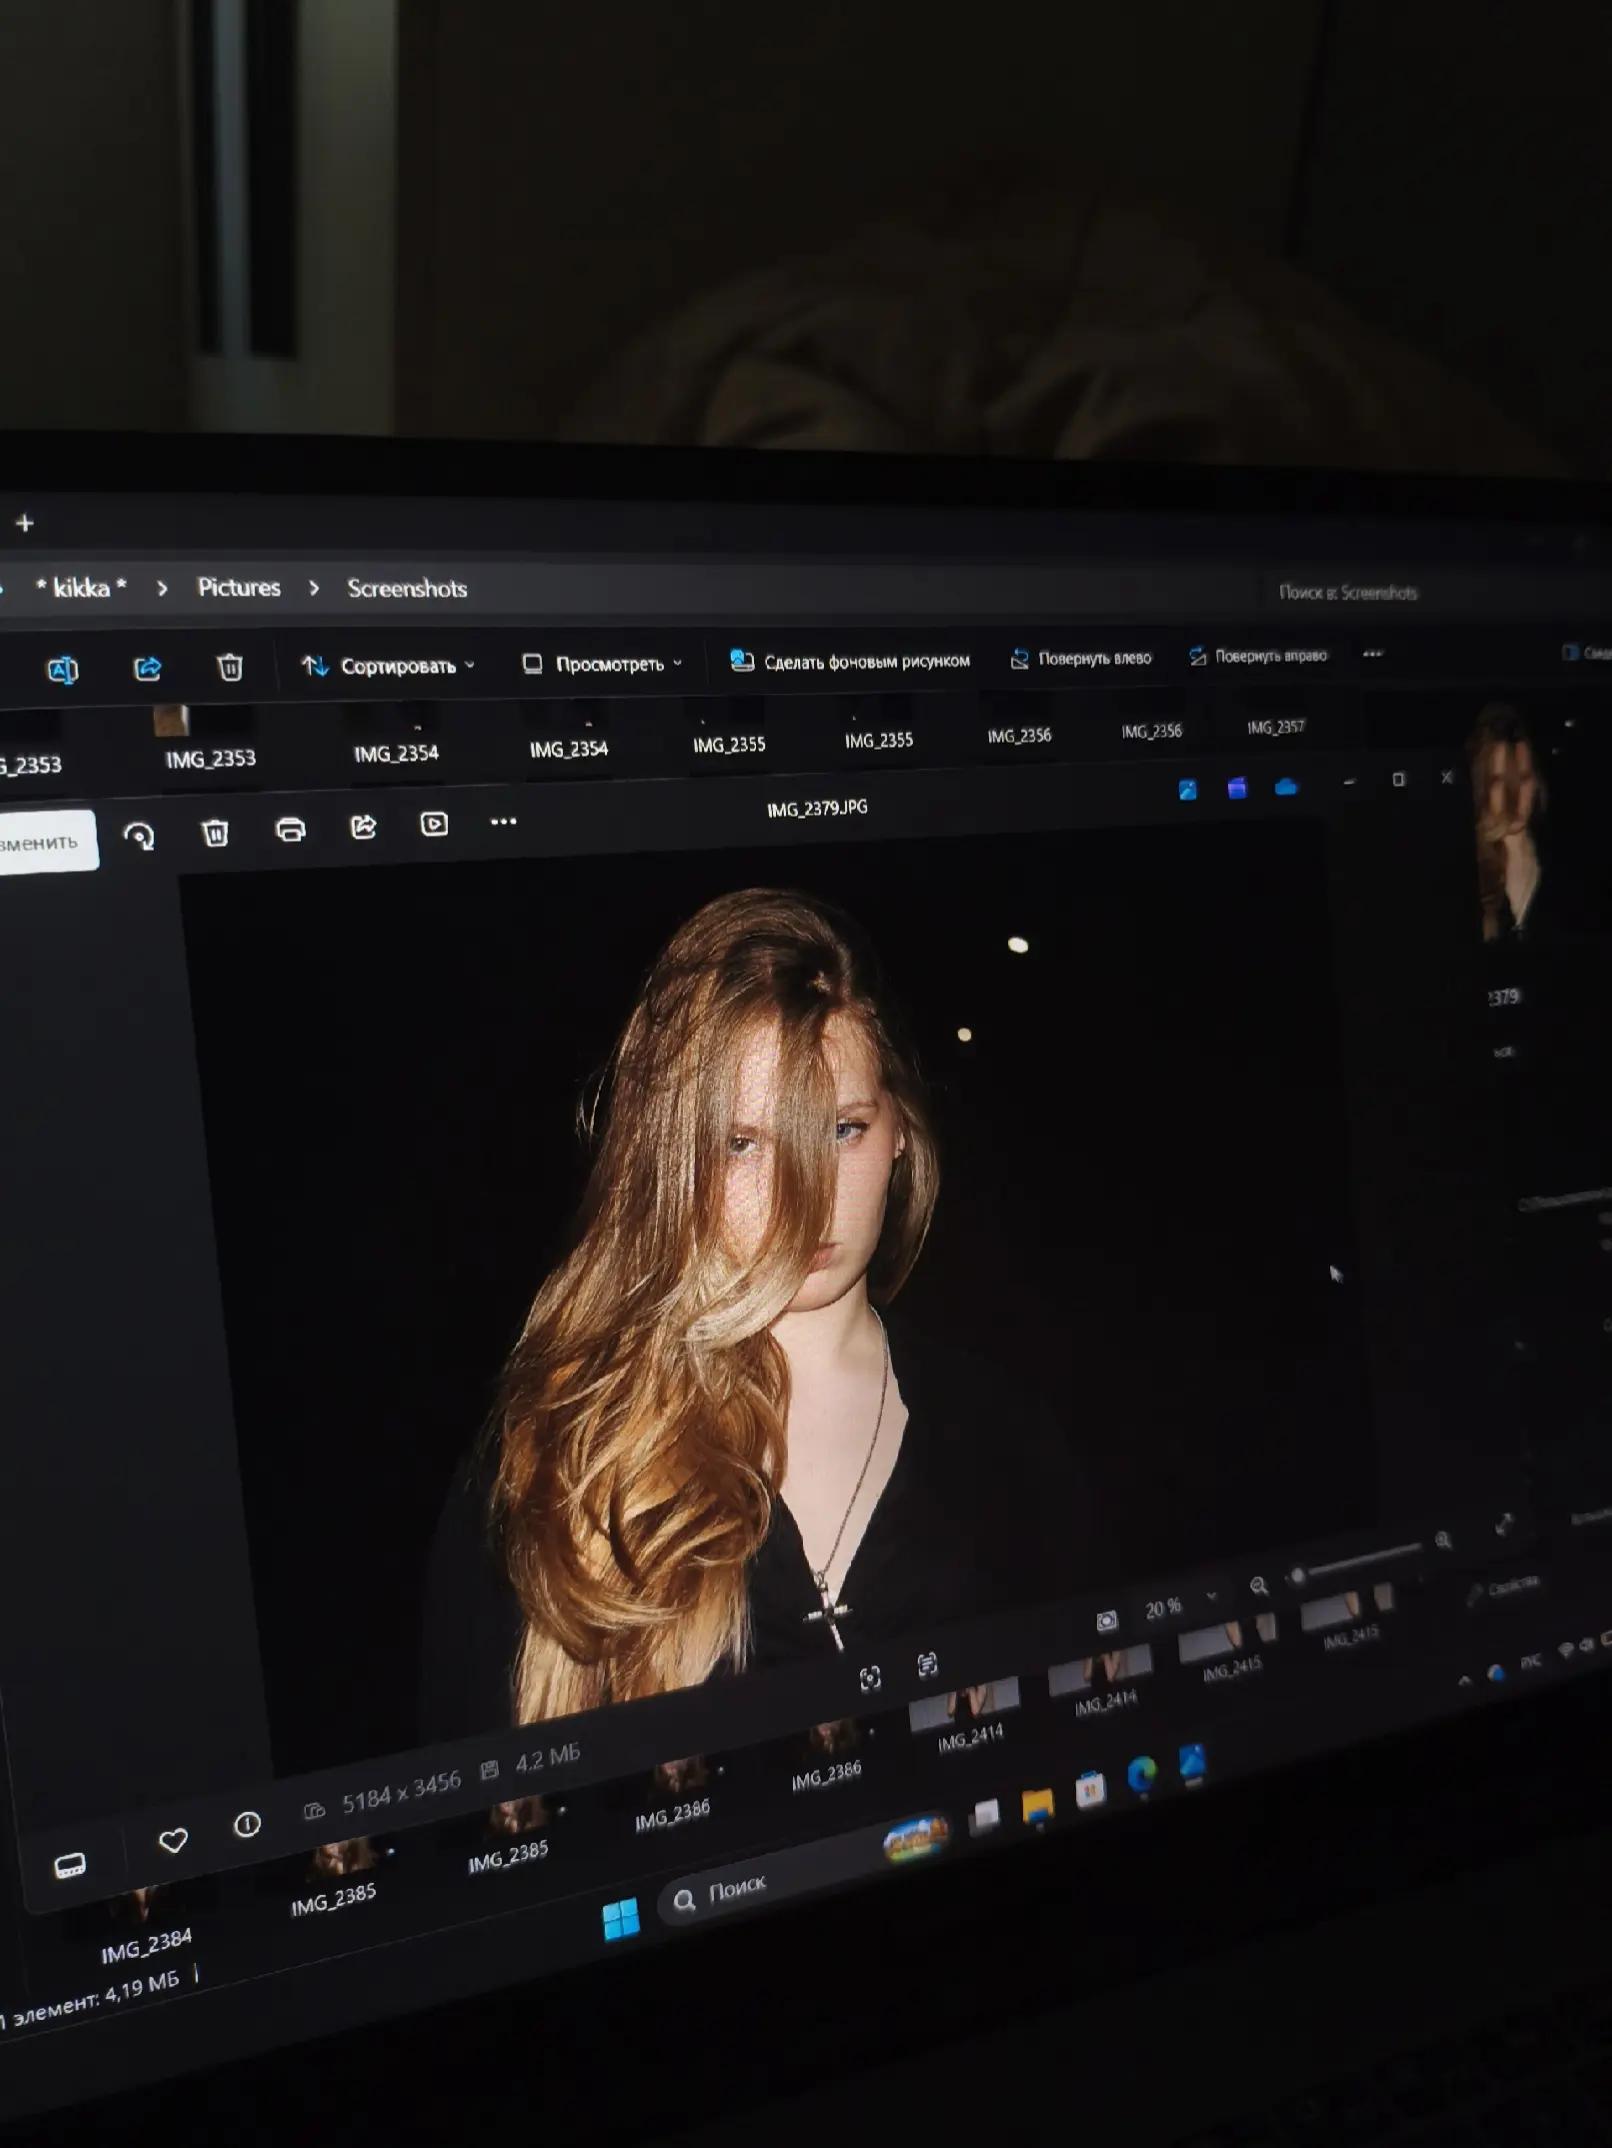
Task: Expand the Просмотреть dropdown
Action: tap(602, 664)
